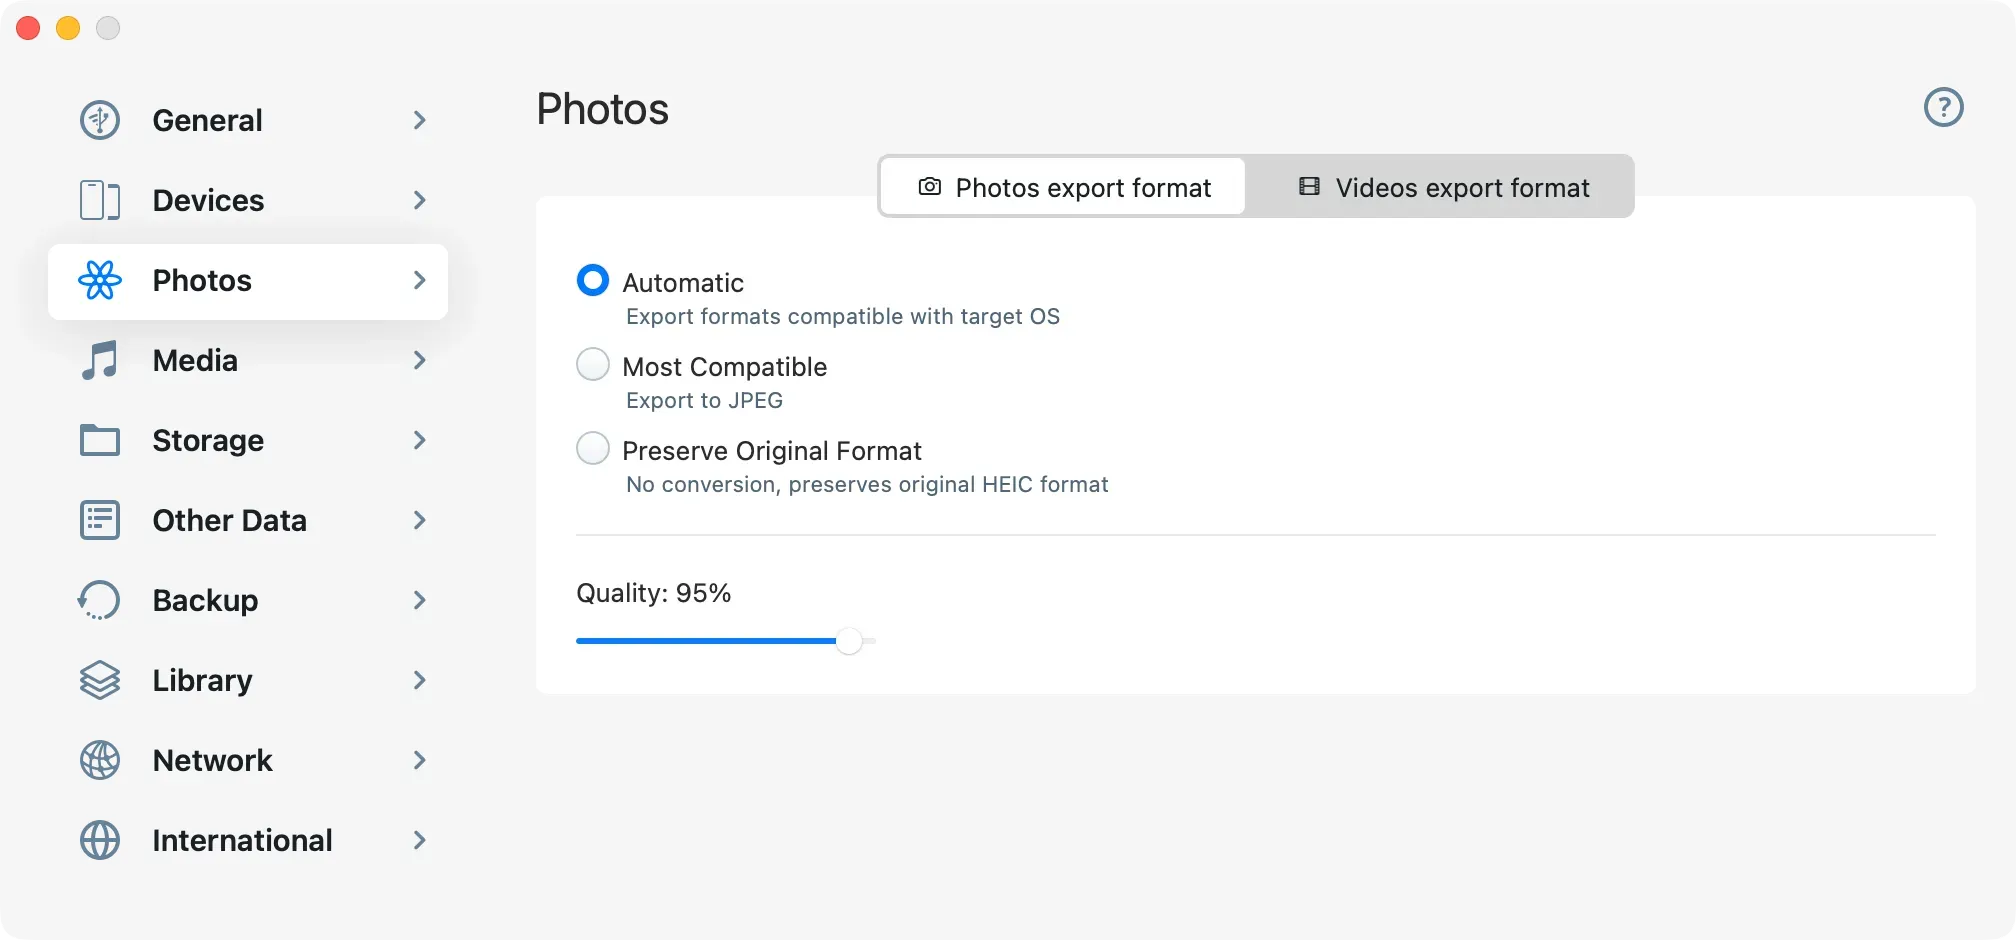This screenshot has height=940, width=2016.
Task: Switch to Videos export format tab
Action: click(x=1440, y=187)
